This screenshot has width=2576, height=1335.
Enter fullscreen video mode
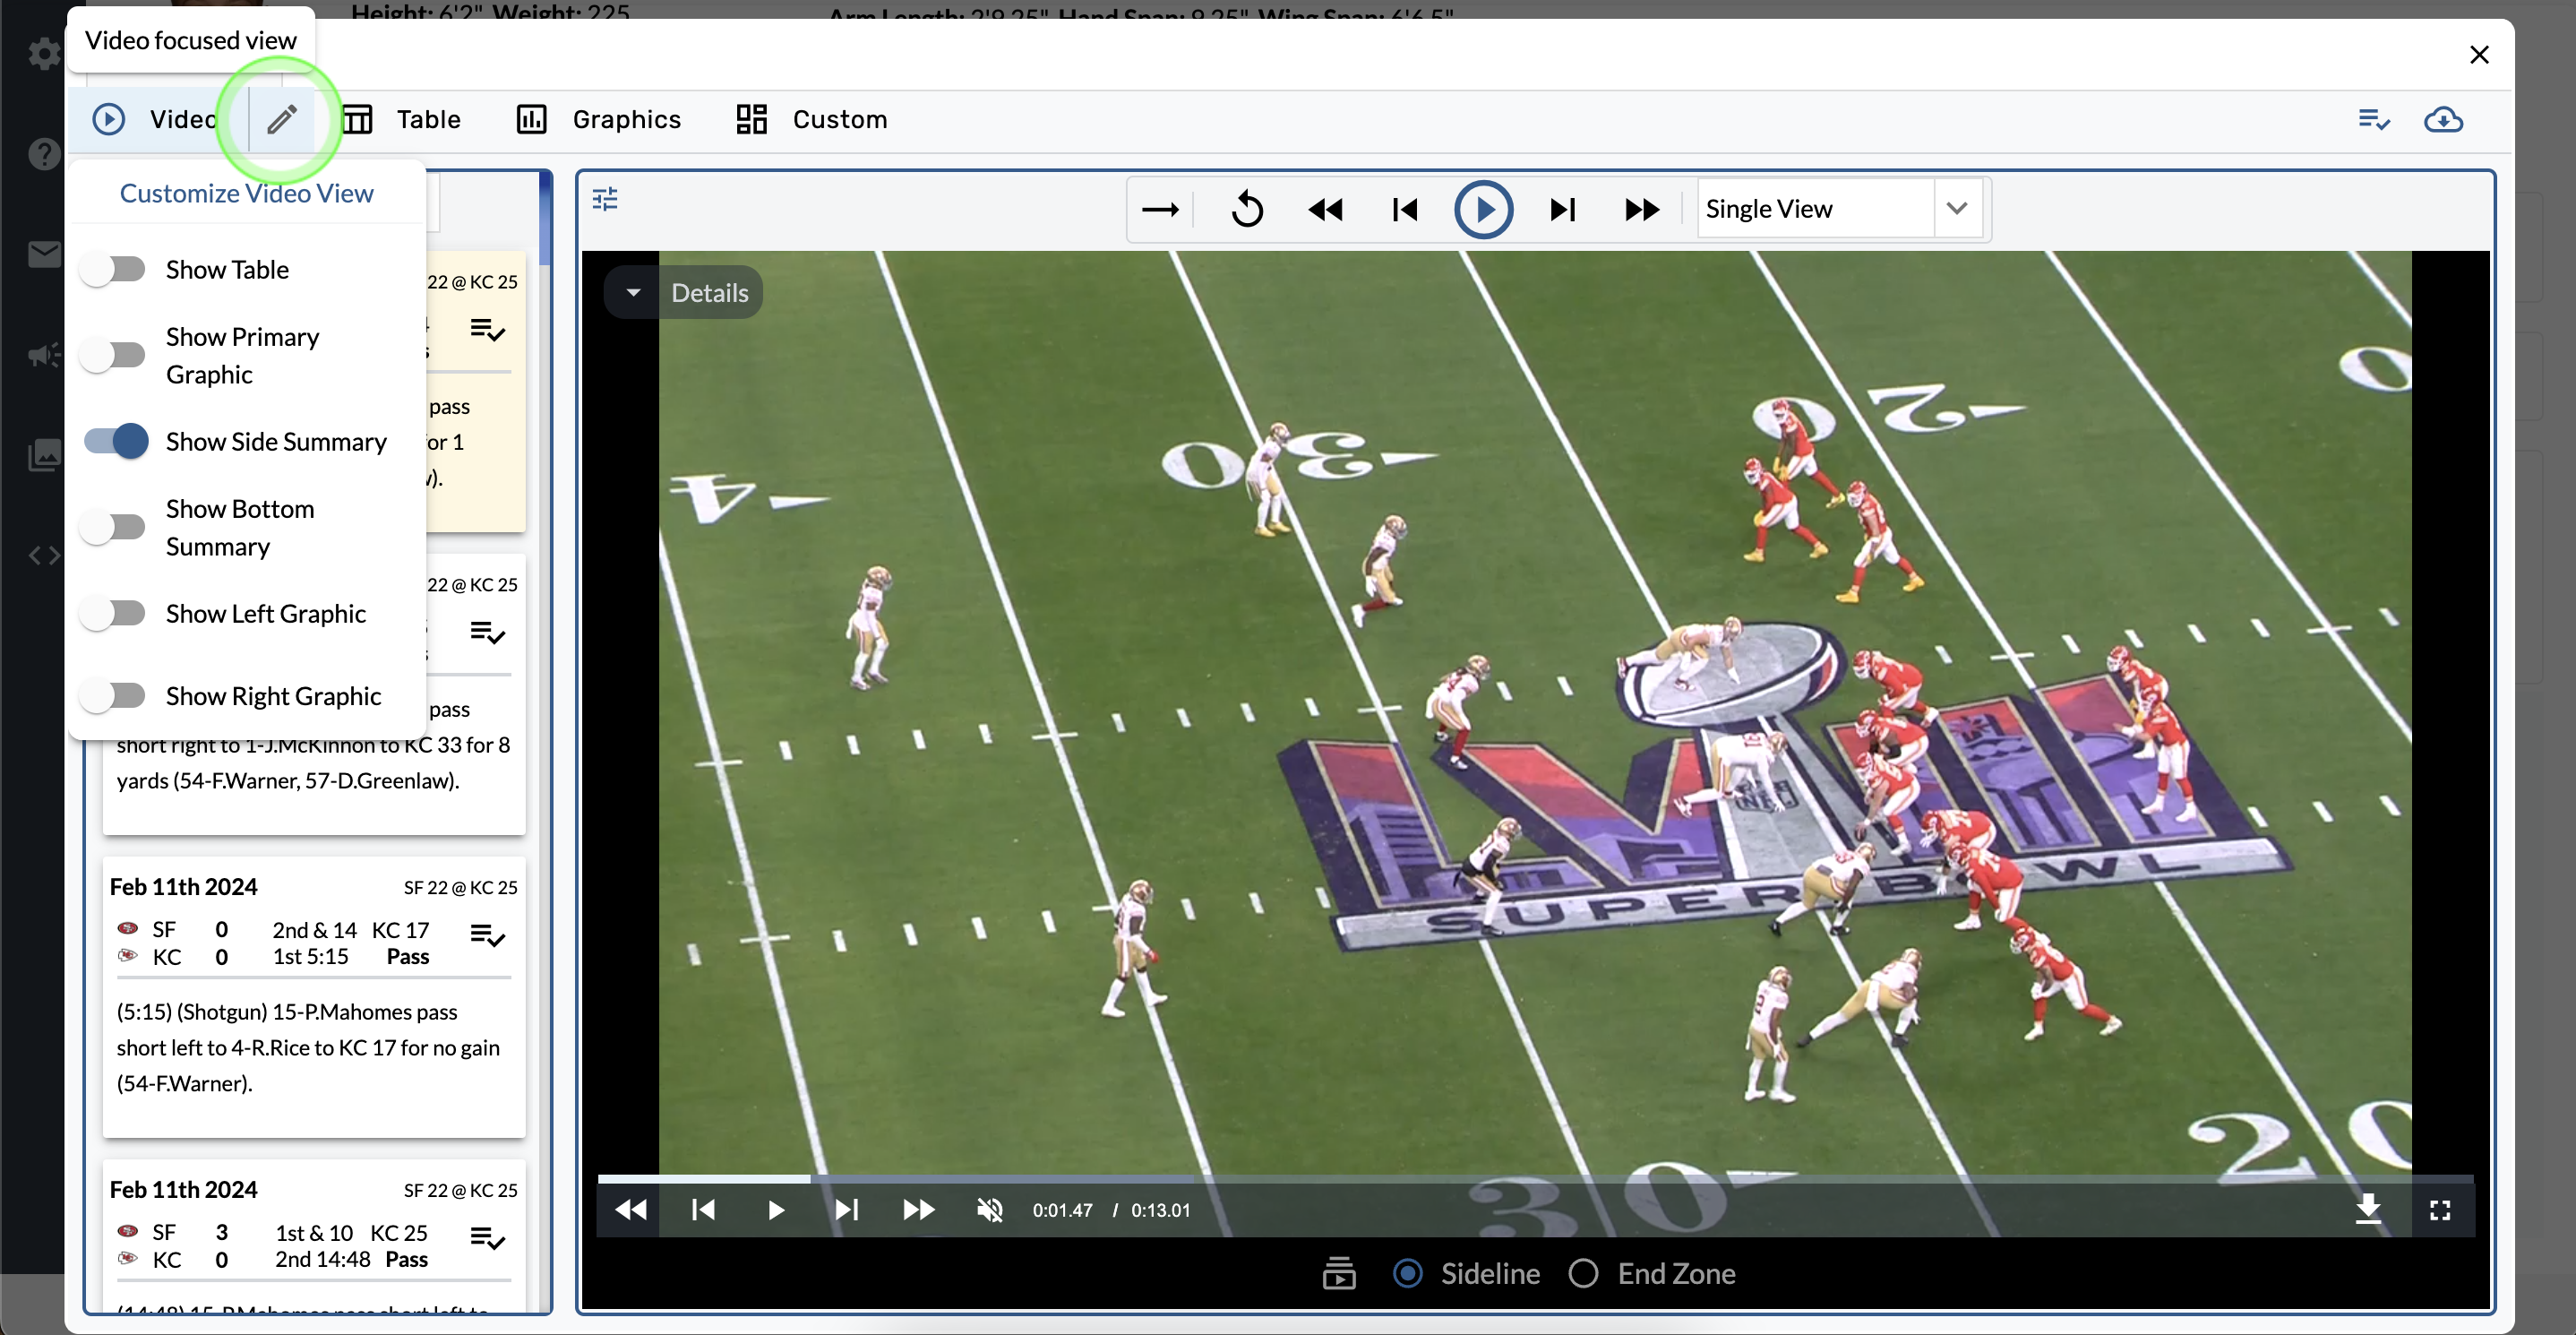[x=2439, y=1210]
